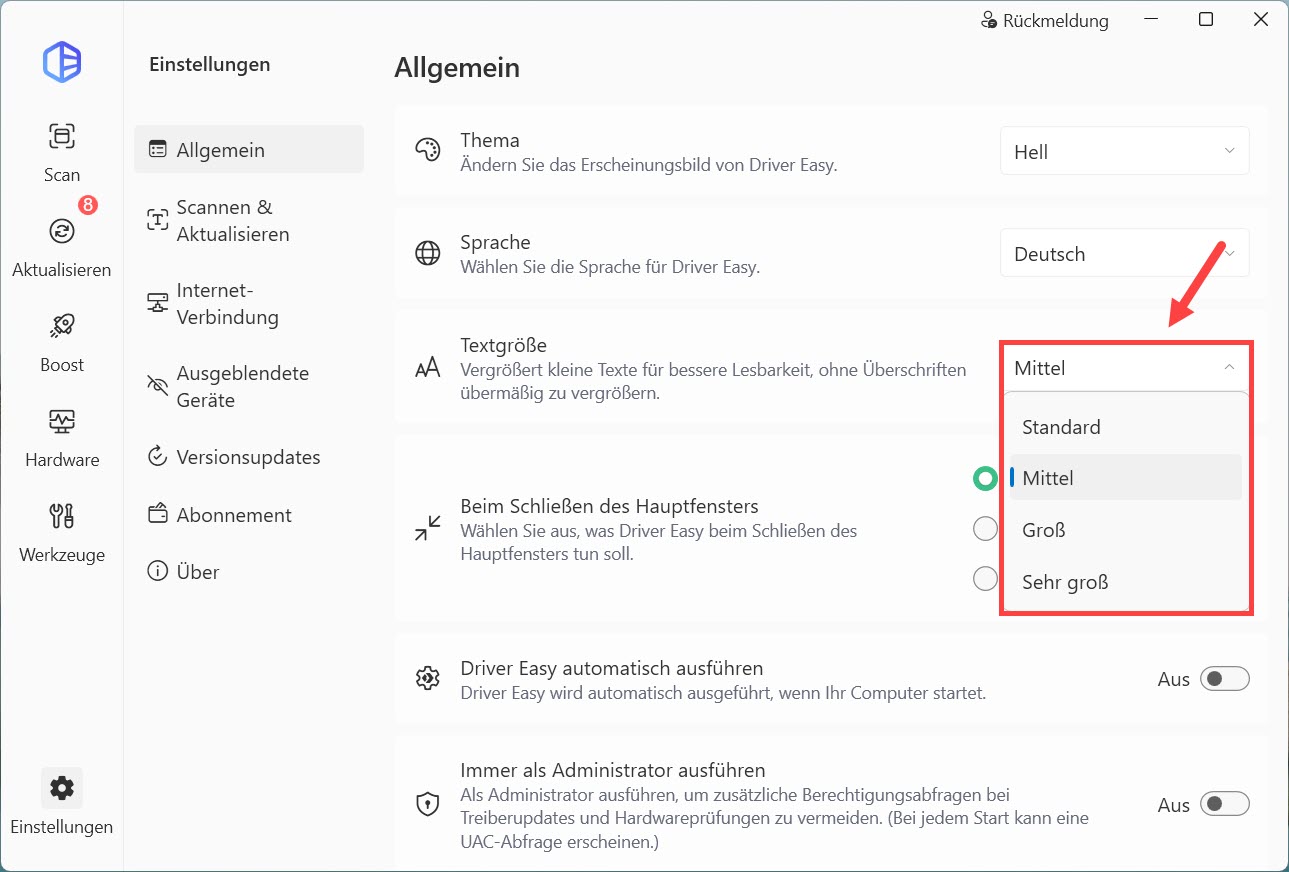1289x872 pixels.
Task: Click the automatisch ausführen gear icon
Action: [x=427, y=678]
